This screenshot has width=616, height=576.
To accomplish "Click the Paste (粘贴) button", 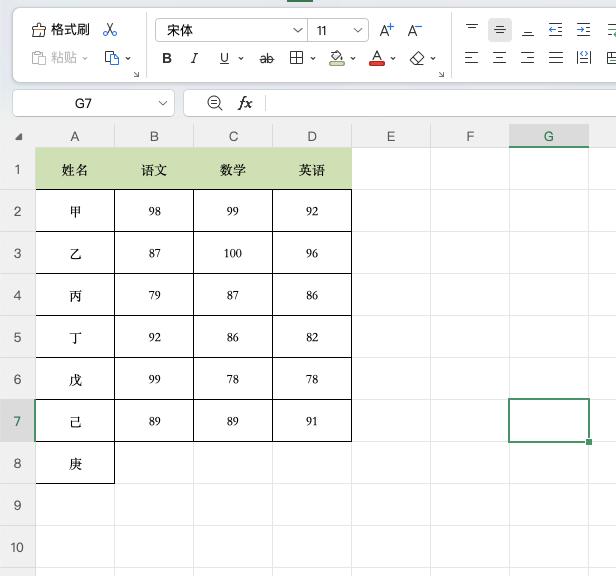I will click(x=54, y=58).
